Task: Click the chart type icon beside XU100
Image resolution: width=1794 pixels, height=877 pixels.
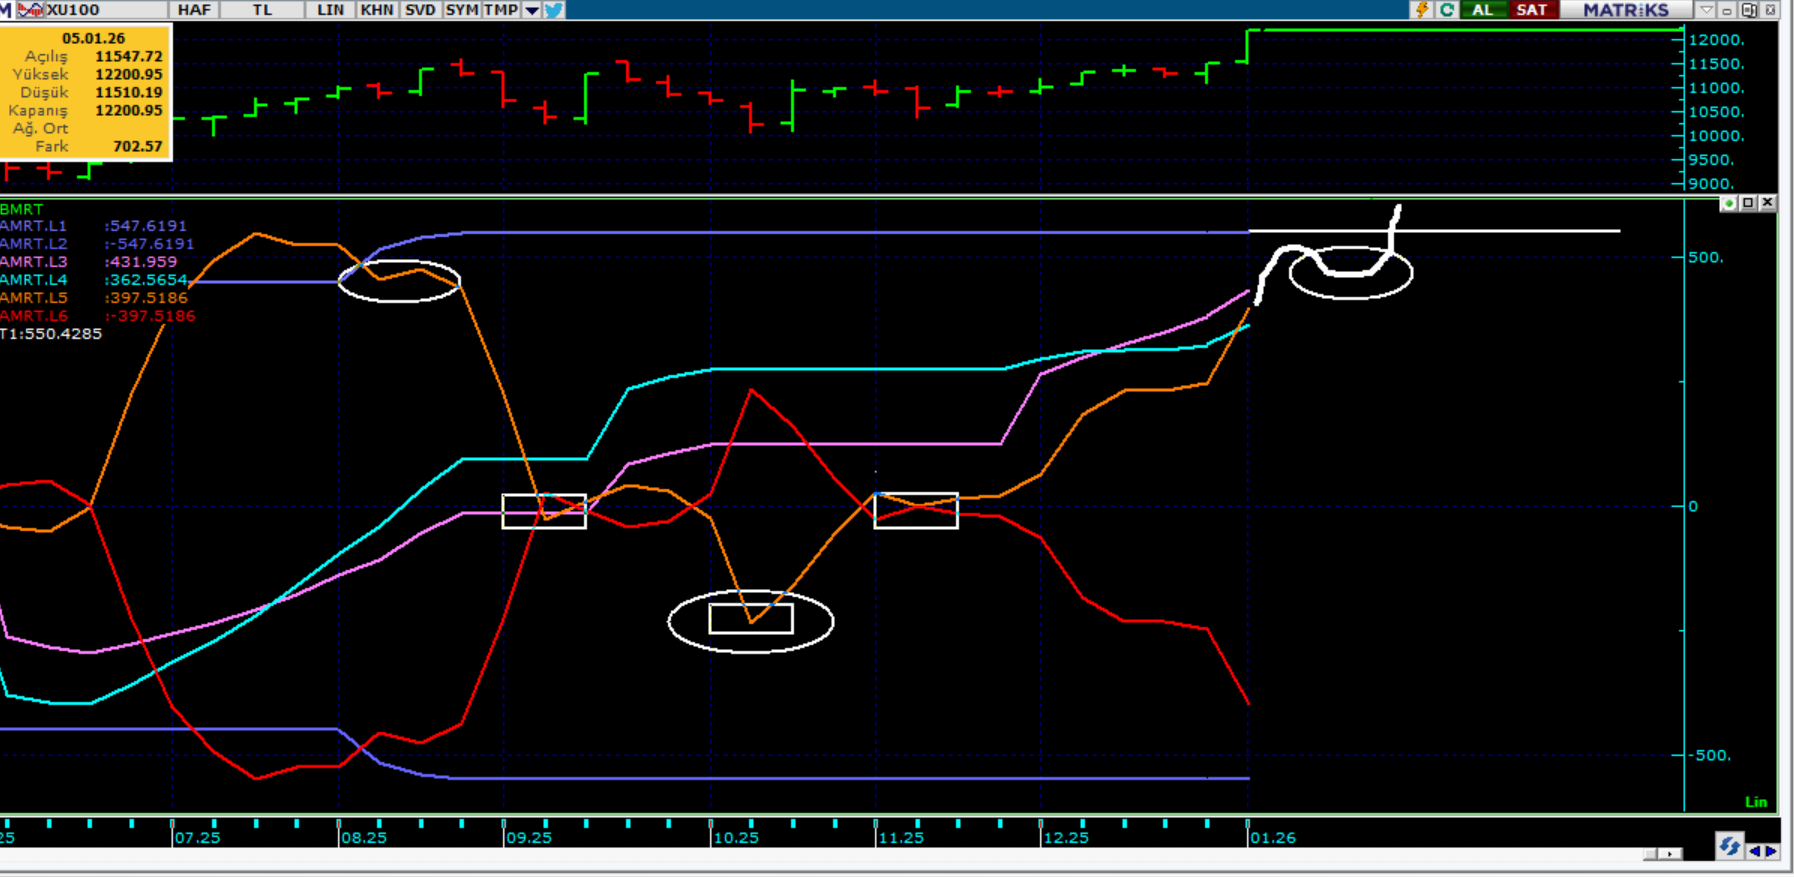Action: (29, 10)
